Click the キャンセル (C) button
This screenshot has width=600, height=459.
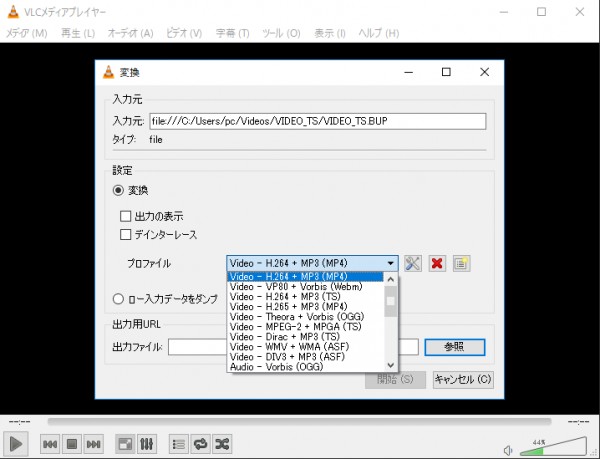coord(463,380)
